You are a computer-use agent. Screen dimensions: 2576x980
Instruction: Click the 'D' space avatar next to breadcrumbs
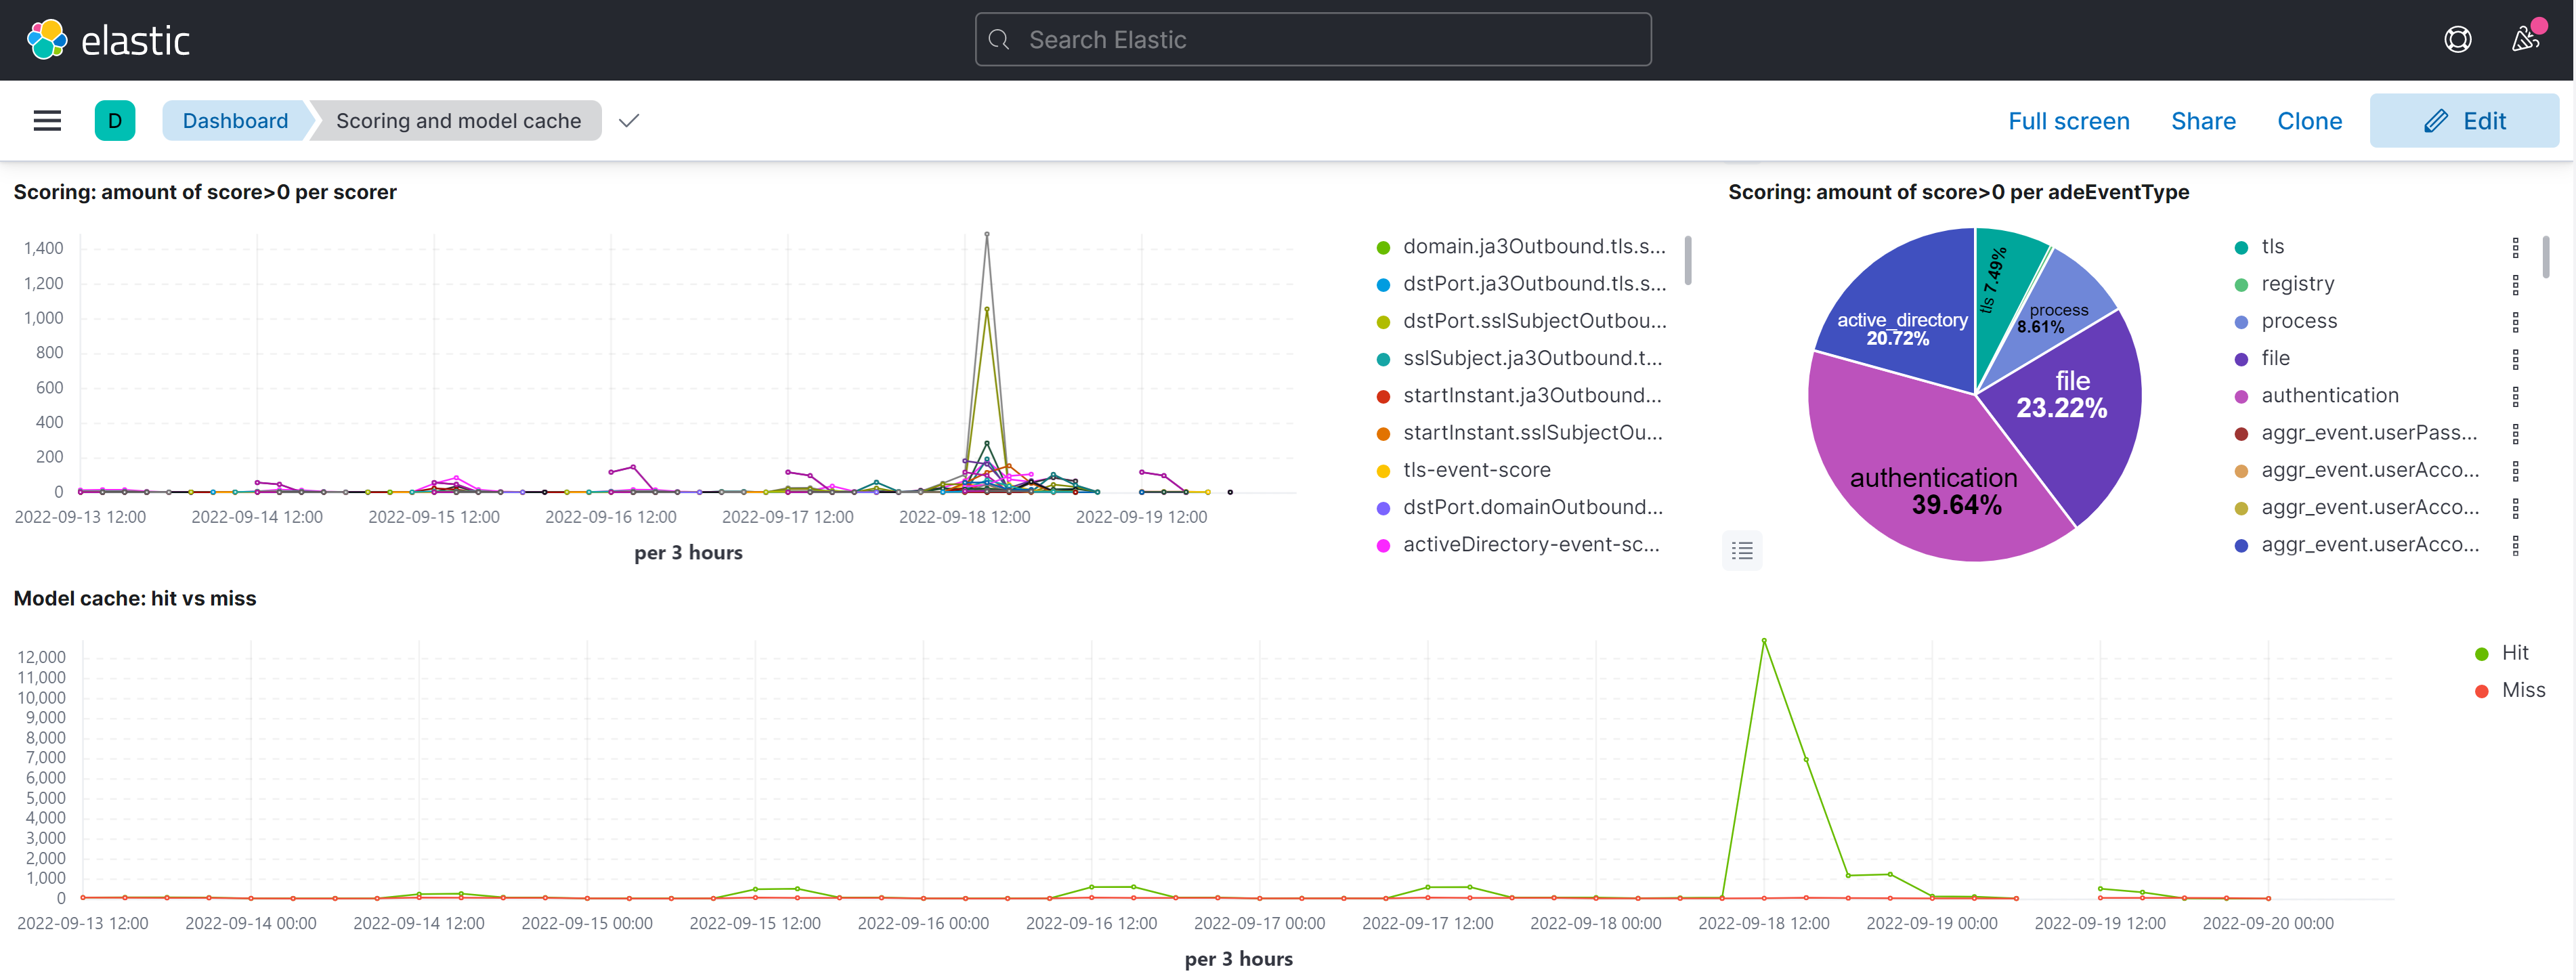(x=115, y=120)
